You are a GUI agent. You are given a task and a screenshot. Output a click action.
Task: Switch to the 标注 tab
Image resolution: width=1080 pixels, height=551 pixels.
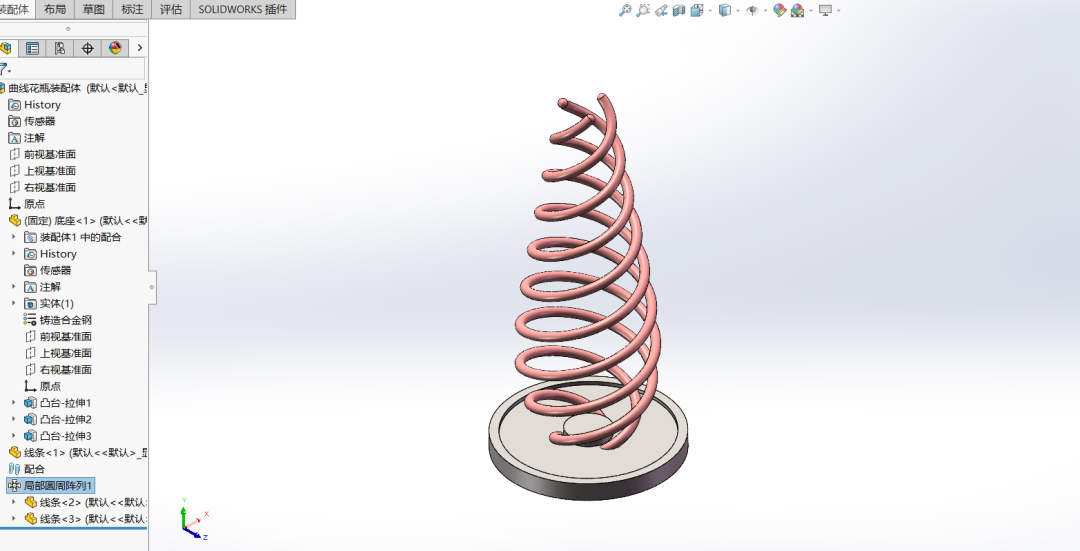click(132, 9)
